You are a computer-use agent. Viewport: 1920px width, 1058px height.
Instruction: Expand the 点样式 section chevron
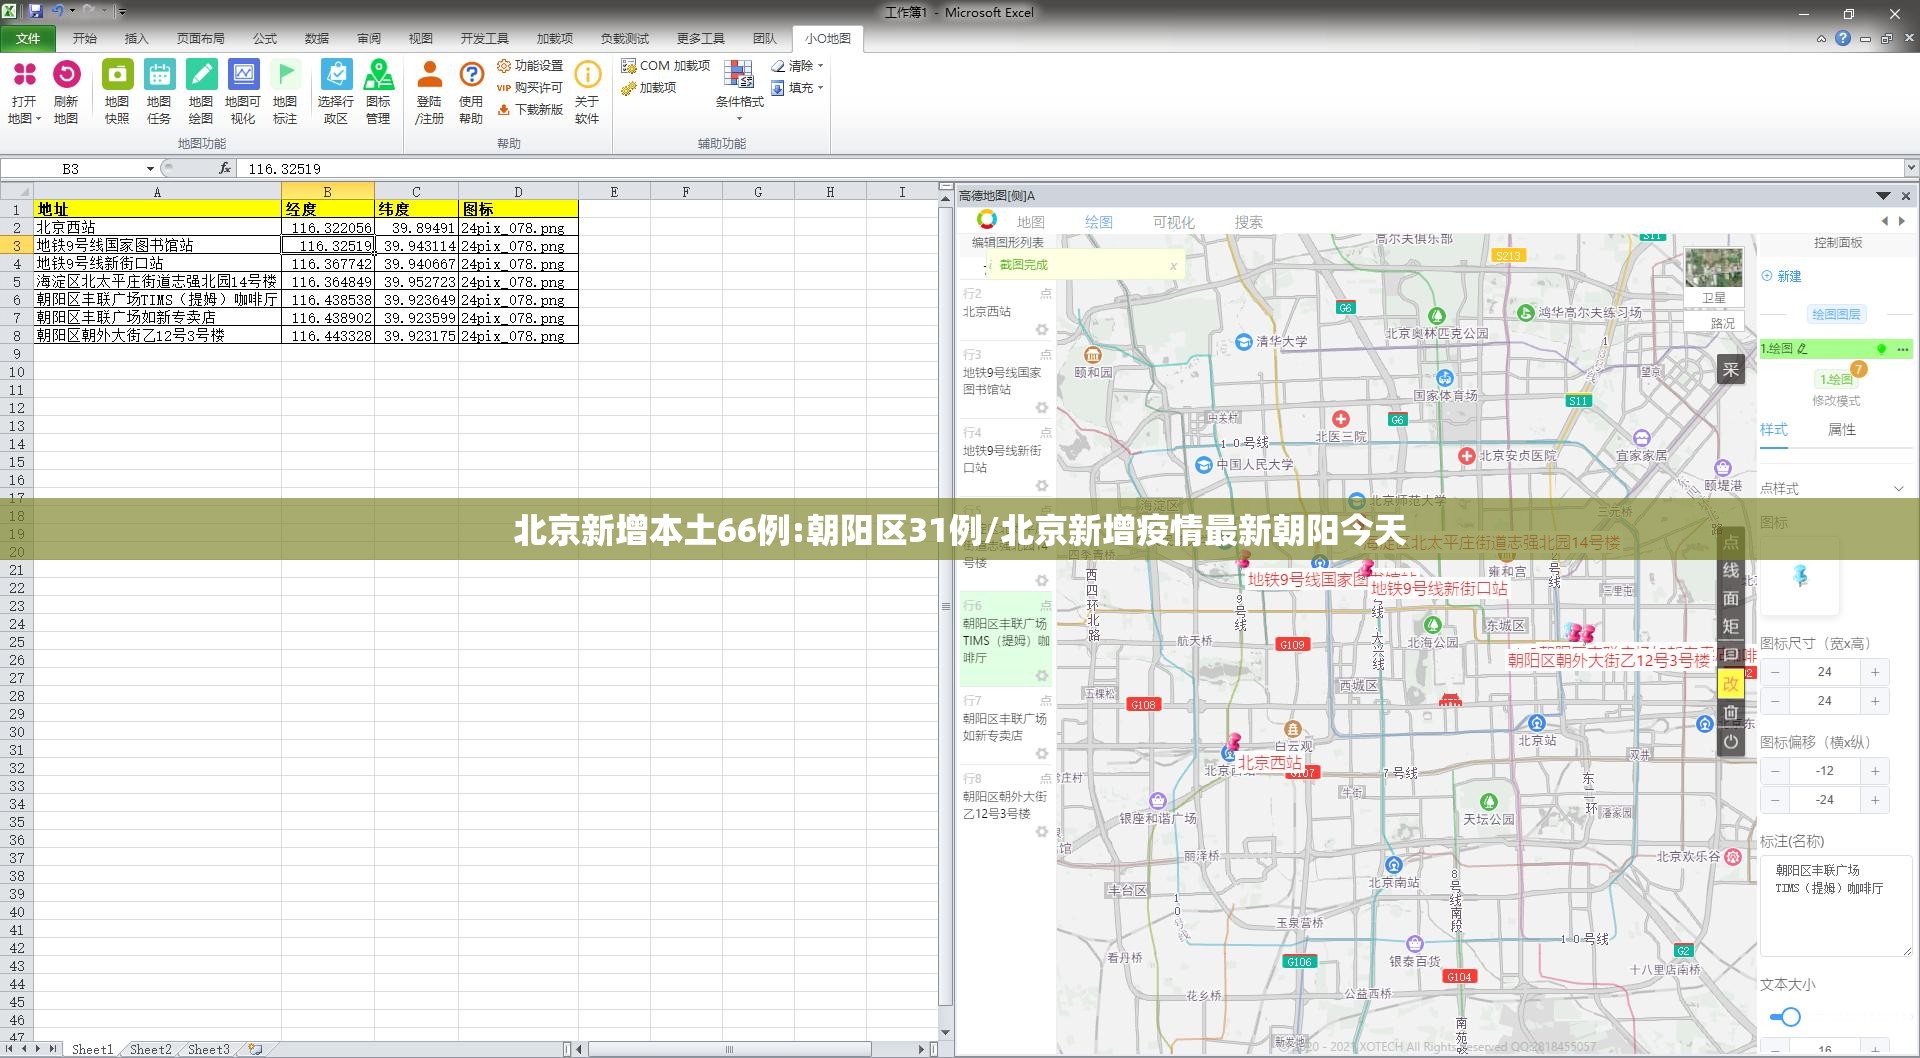[x=1898, y=488]
